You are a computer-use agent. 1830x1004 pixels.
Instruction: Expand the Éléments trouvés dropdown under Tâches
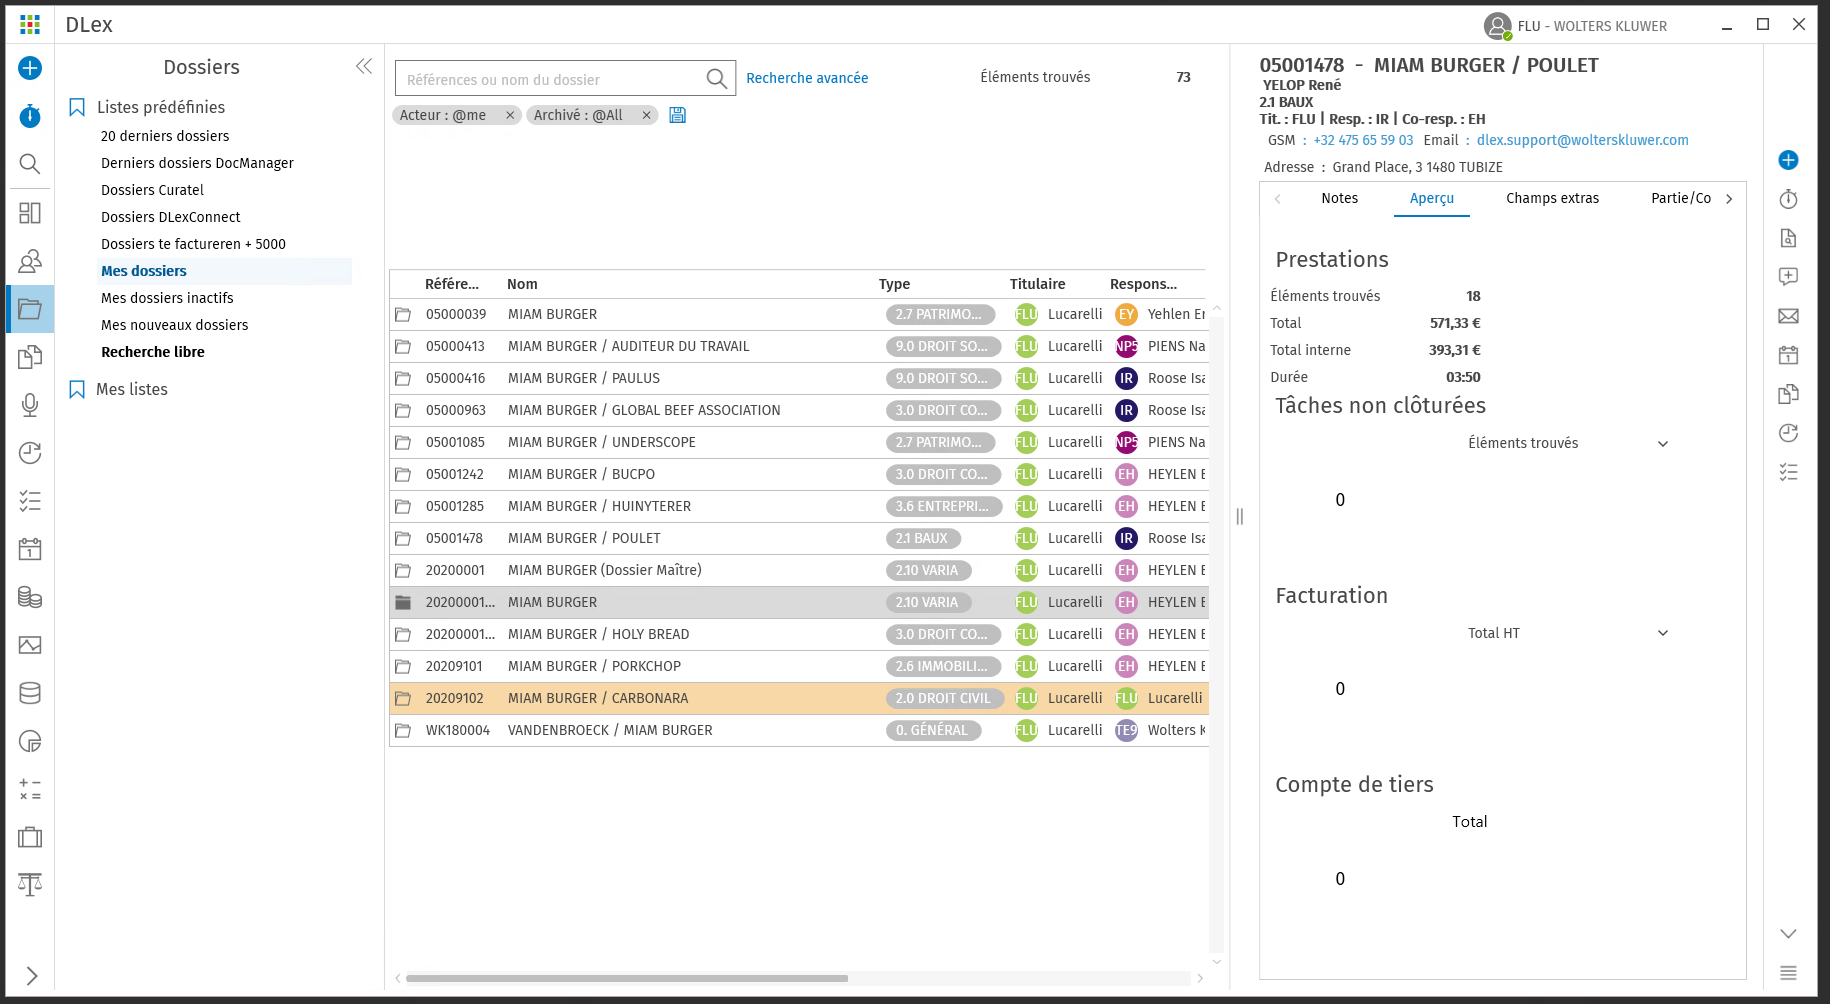point(1663,444)
